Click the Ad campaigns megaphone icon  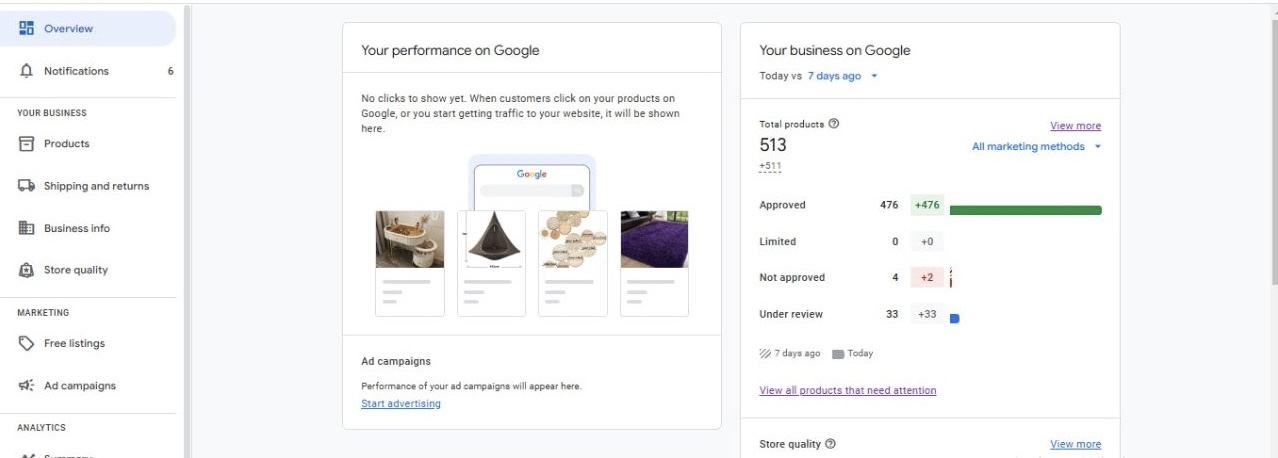(27, 386)
